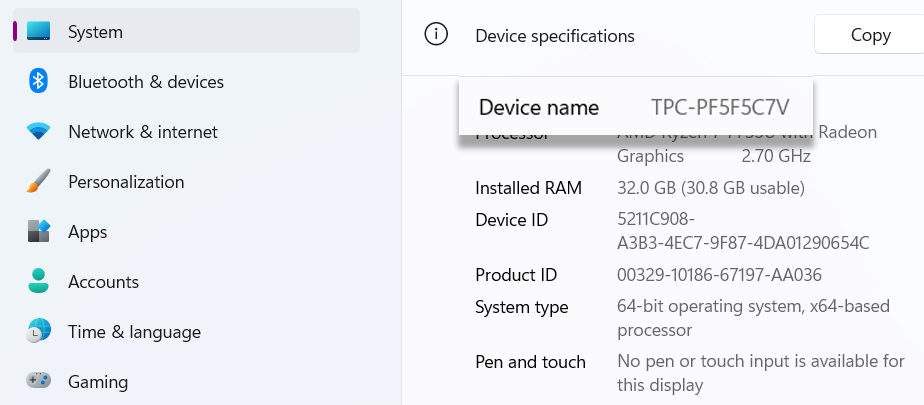Click the Accounts person icon
Screen dimensions: 924x405
pos(38,282)
